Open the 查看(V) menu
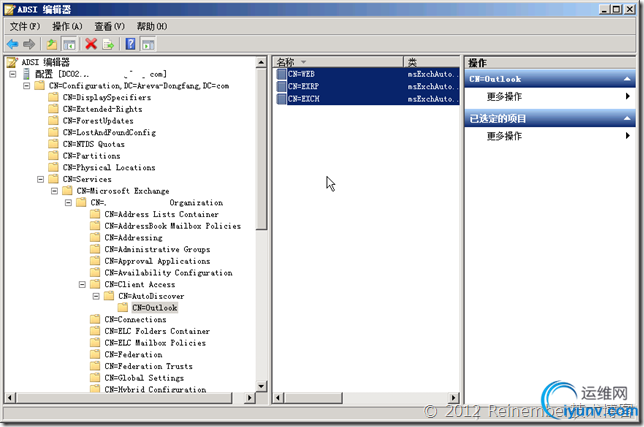The image size is (644, 427). (x=110, y=26)
